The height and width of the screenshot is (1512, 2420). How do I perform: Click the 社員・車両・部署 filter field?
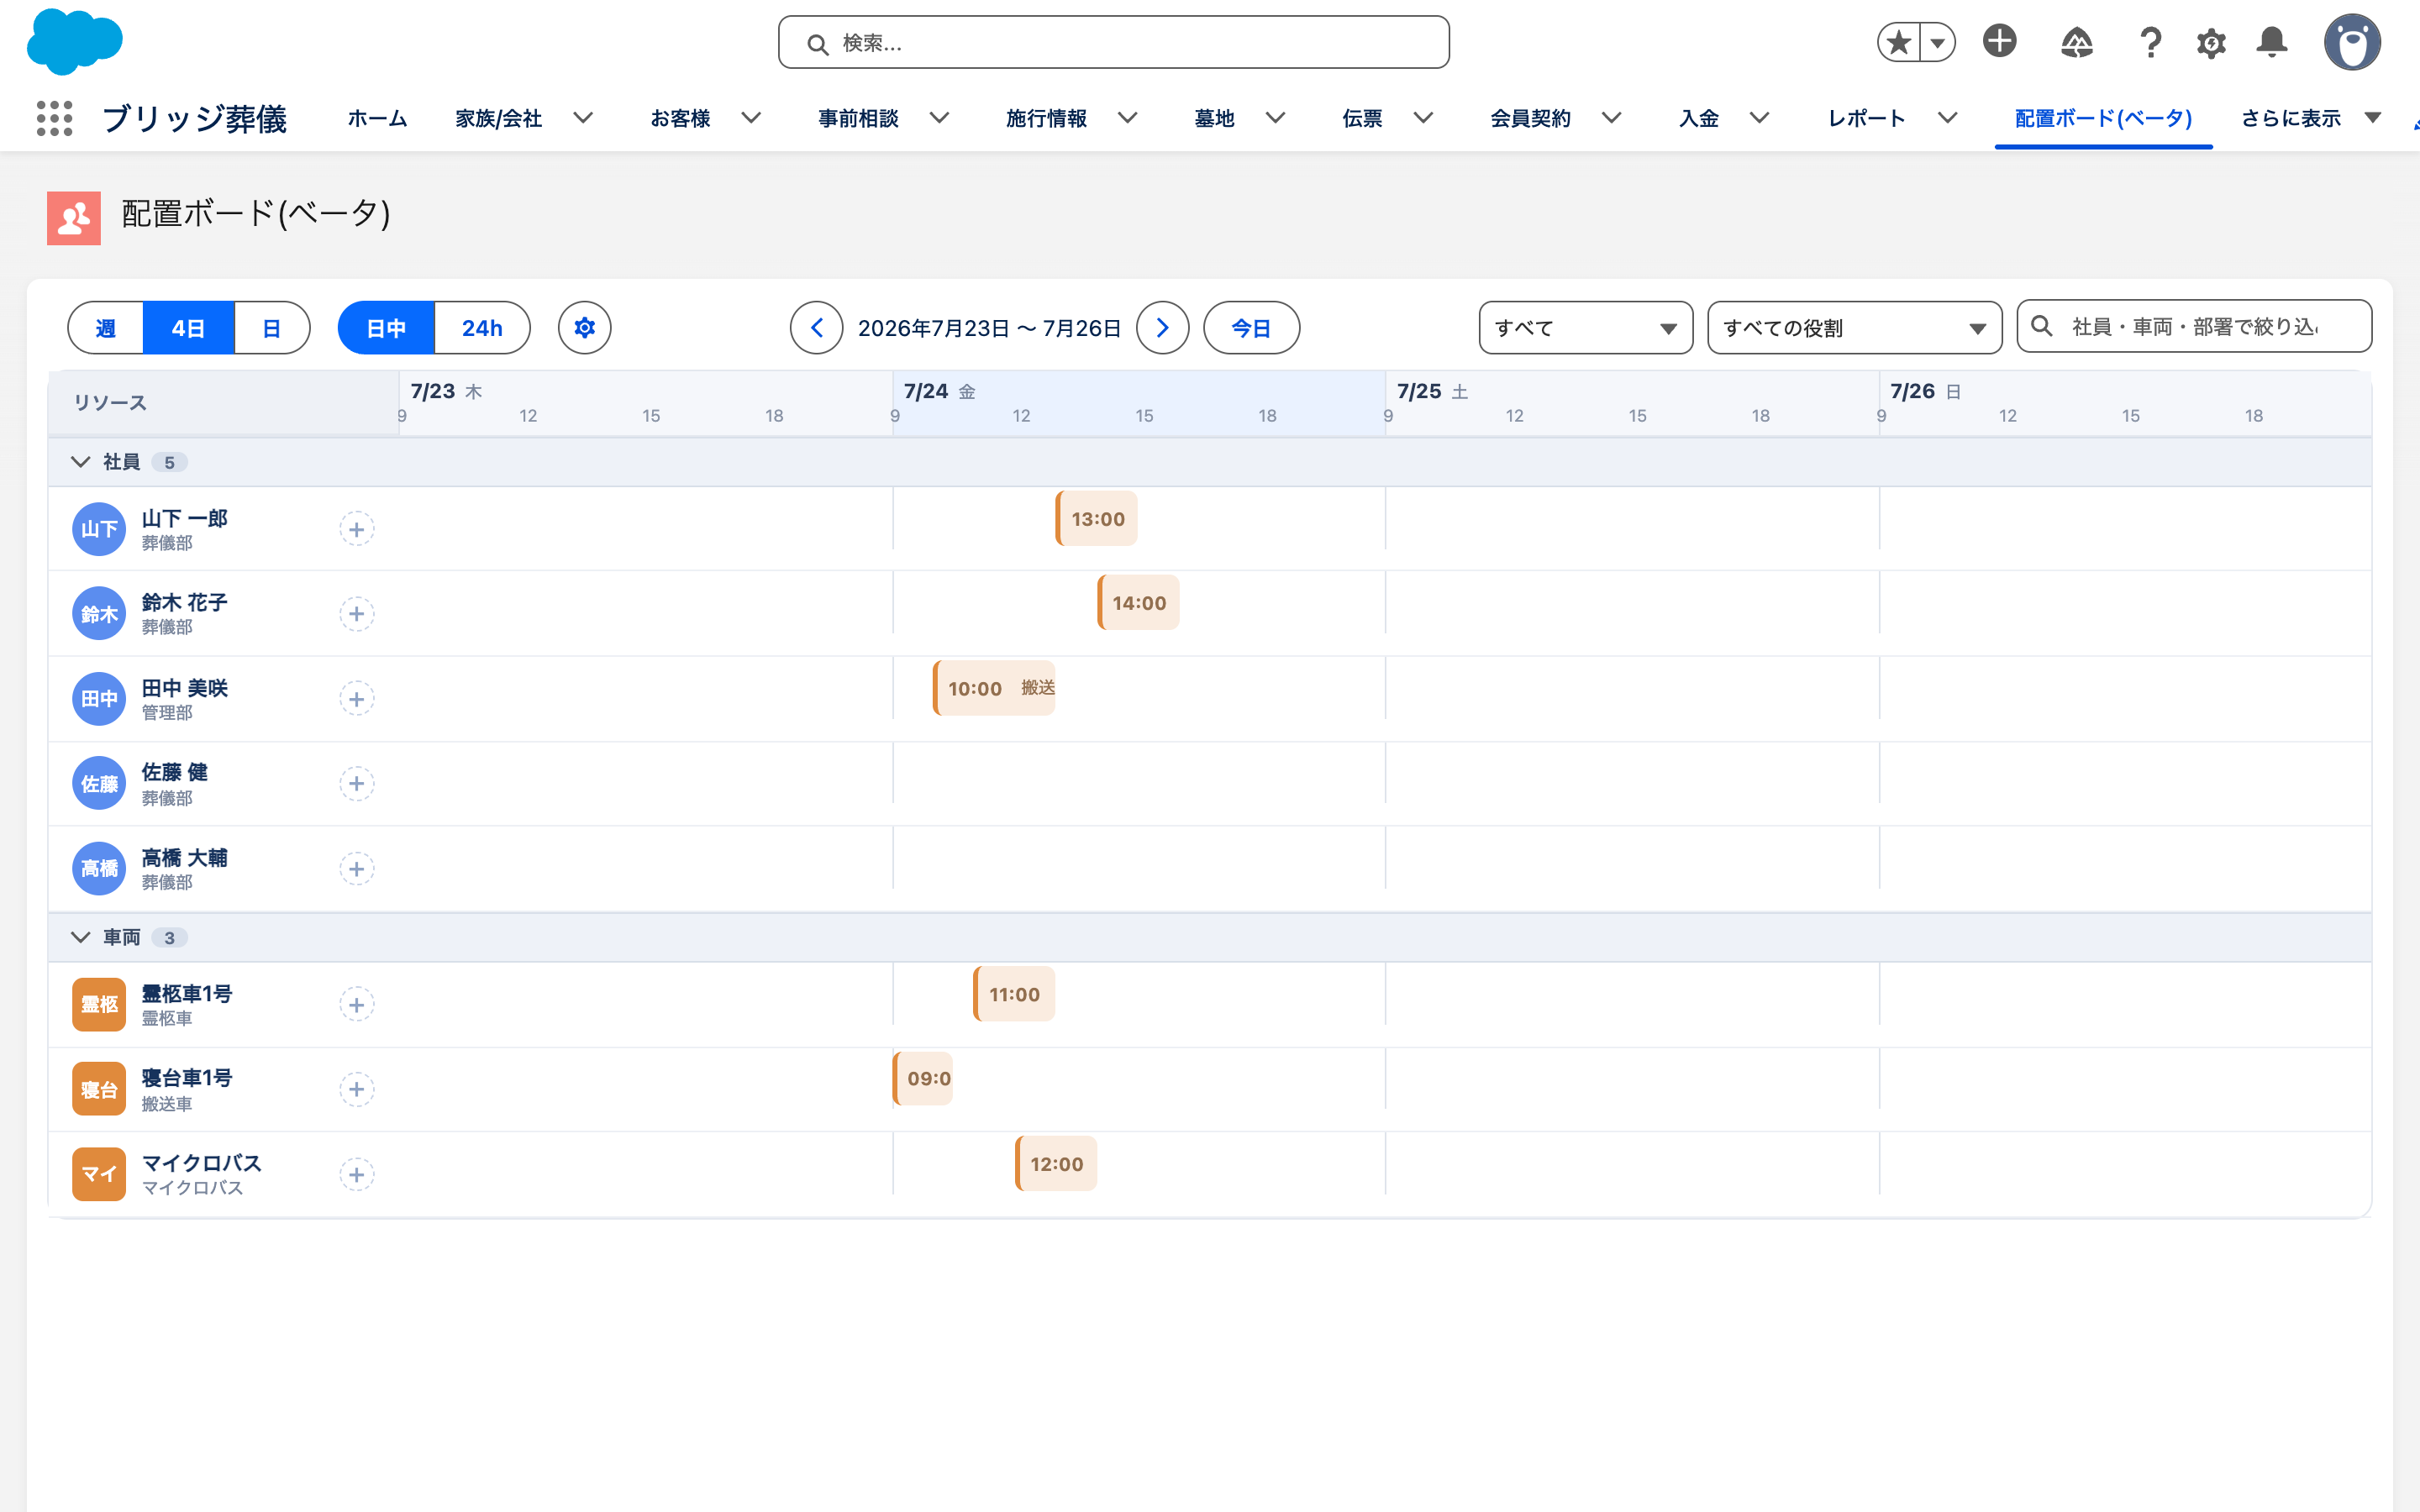(x=2194, y=327)
